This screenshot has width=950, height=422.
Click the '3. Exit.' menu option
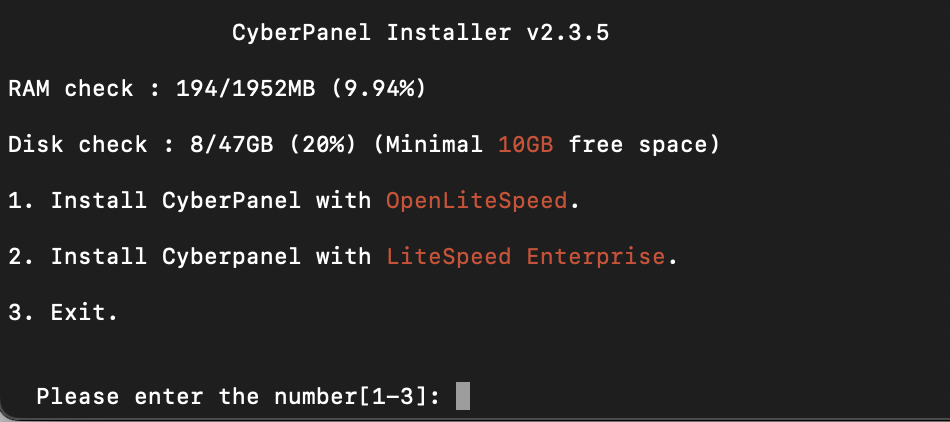tap(63, 312)
